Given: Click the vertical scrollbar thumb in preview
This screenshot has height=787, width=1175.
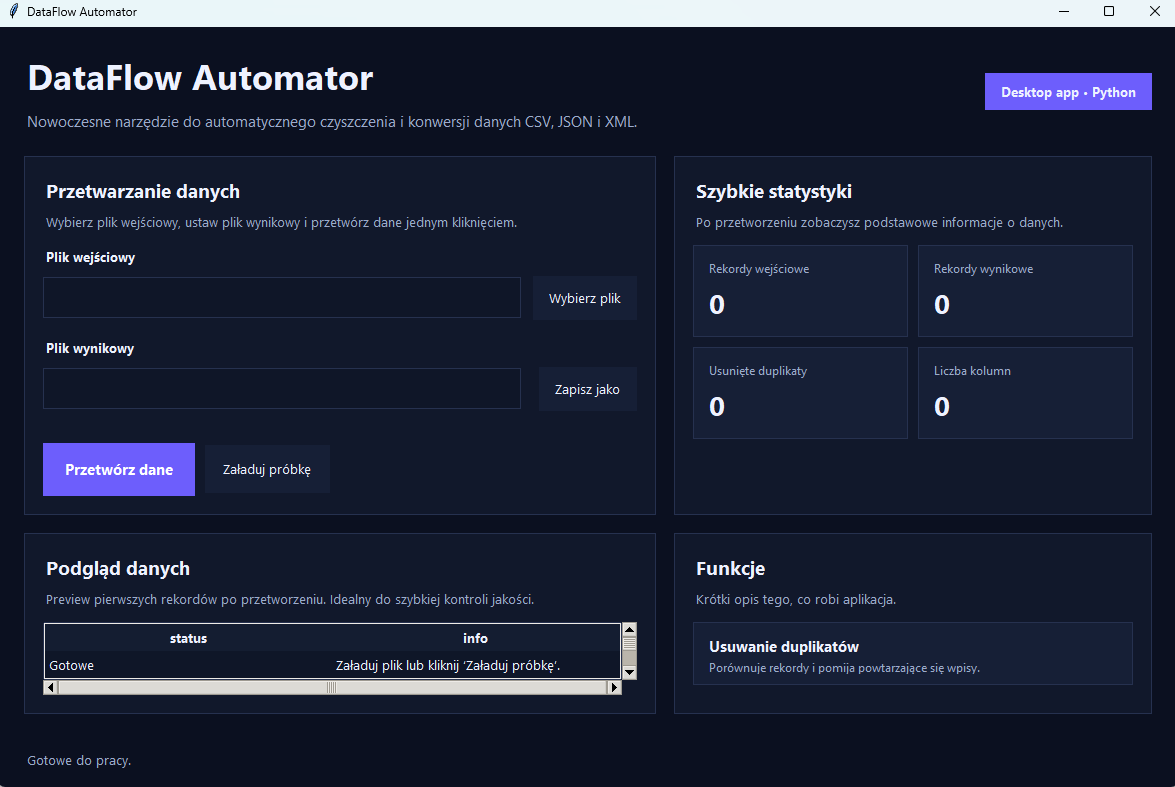Looking at the screenshot, I should (x=629, y=644).
